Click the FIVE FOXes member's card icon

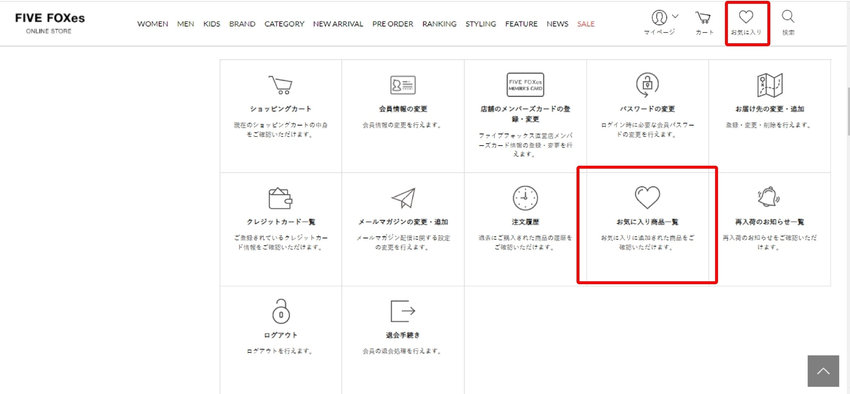(x=525, y=85)
